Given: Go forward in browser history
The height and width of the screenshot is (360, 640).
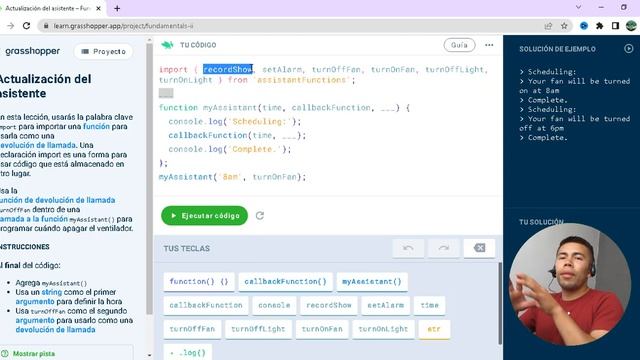Looking at the screenshot, I should [11, 26].
